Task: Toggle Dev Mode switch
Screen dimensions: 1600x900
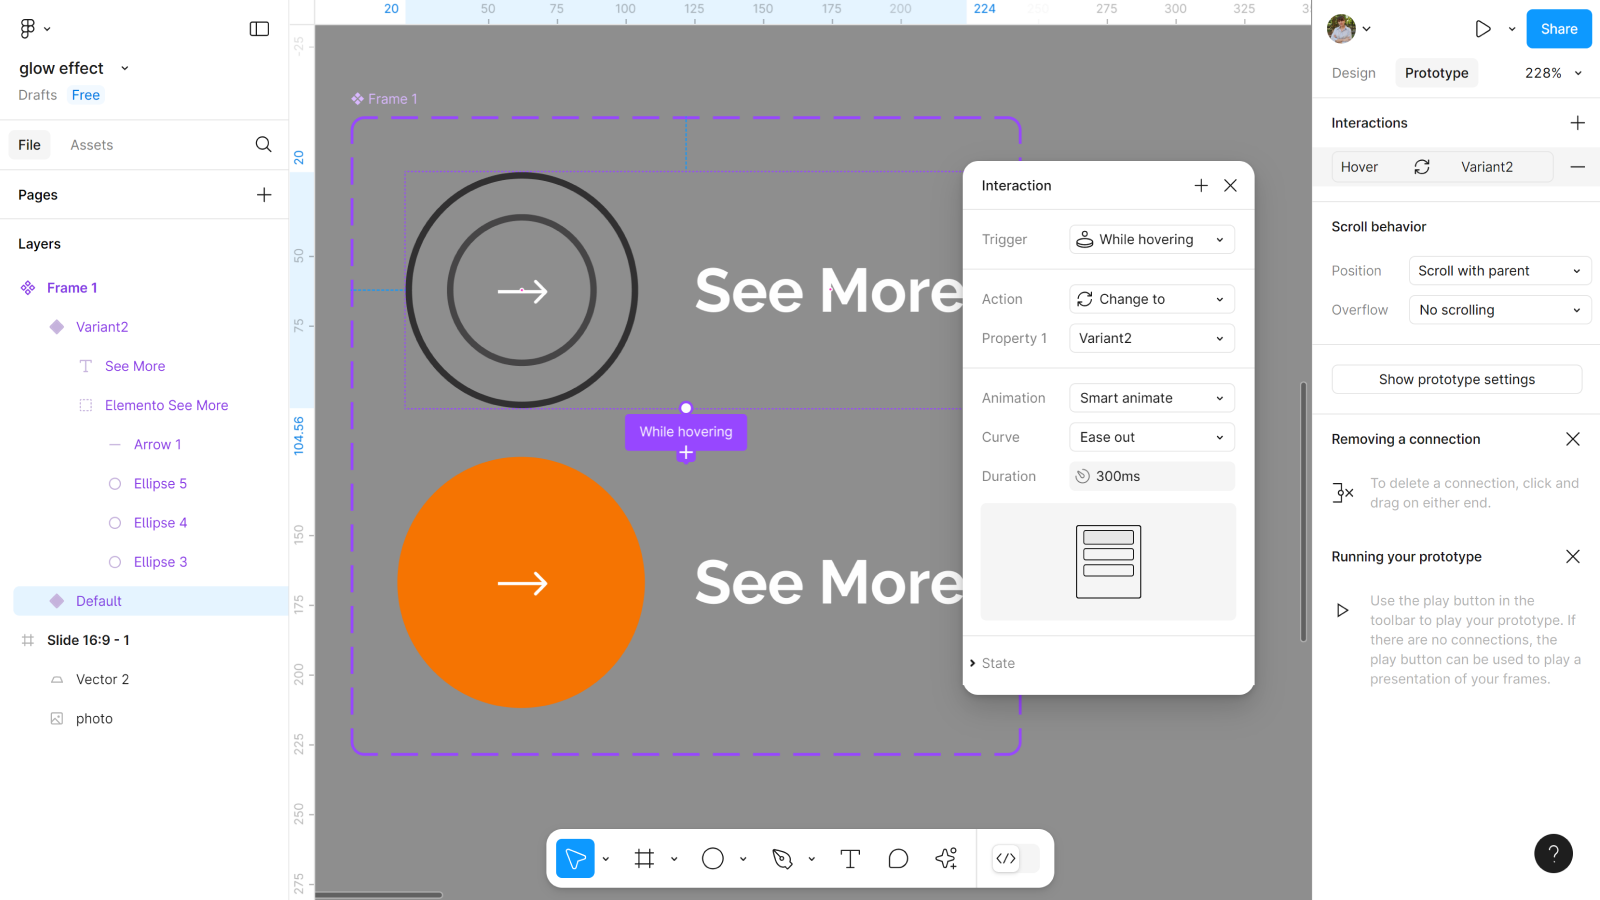Action: [x=1015, y=859]
